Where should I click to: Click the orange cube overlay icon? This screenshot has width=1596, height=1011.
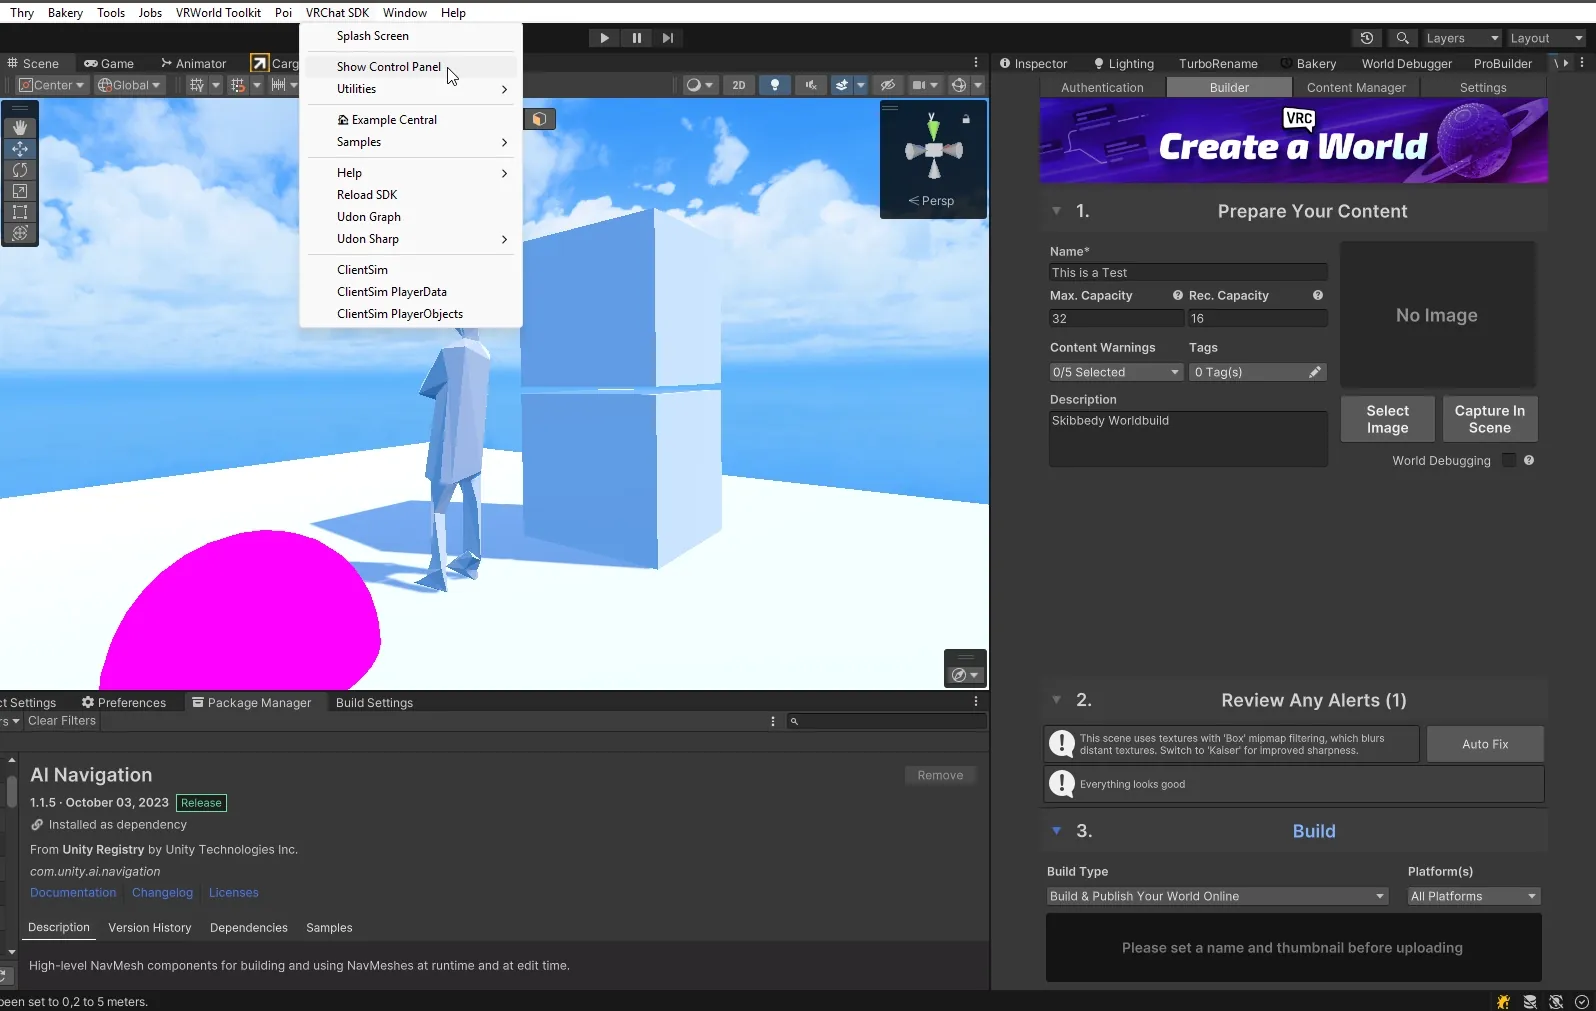tap(540, 119)
